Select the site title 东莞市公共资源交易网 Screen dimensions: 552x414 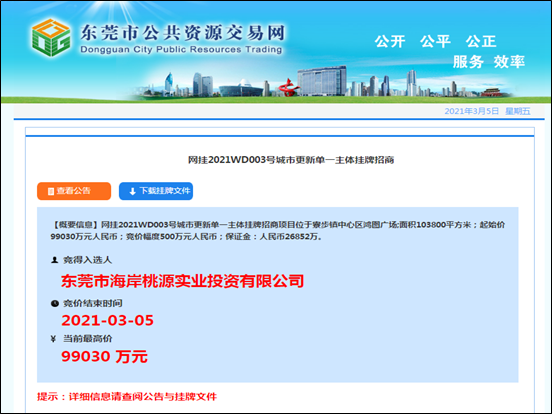pyautogui.click(x=182, y=33)
